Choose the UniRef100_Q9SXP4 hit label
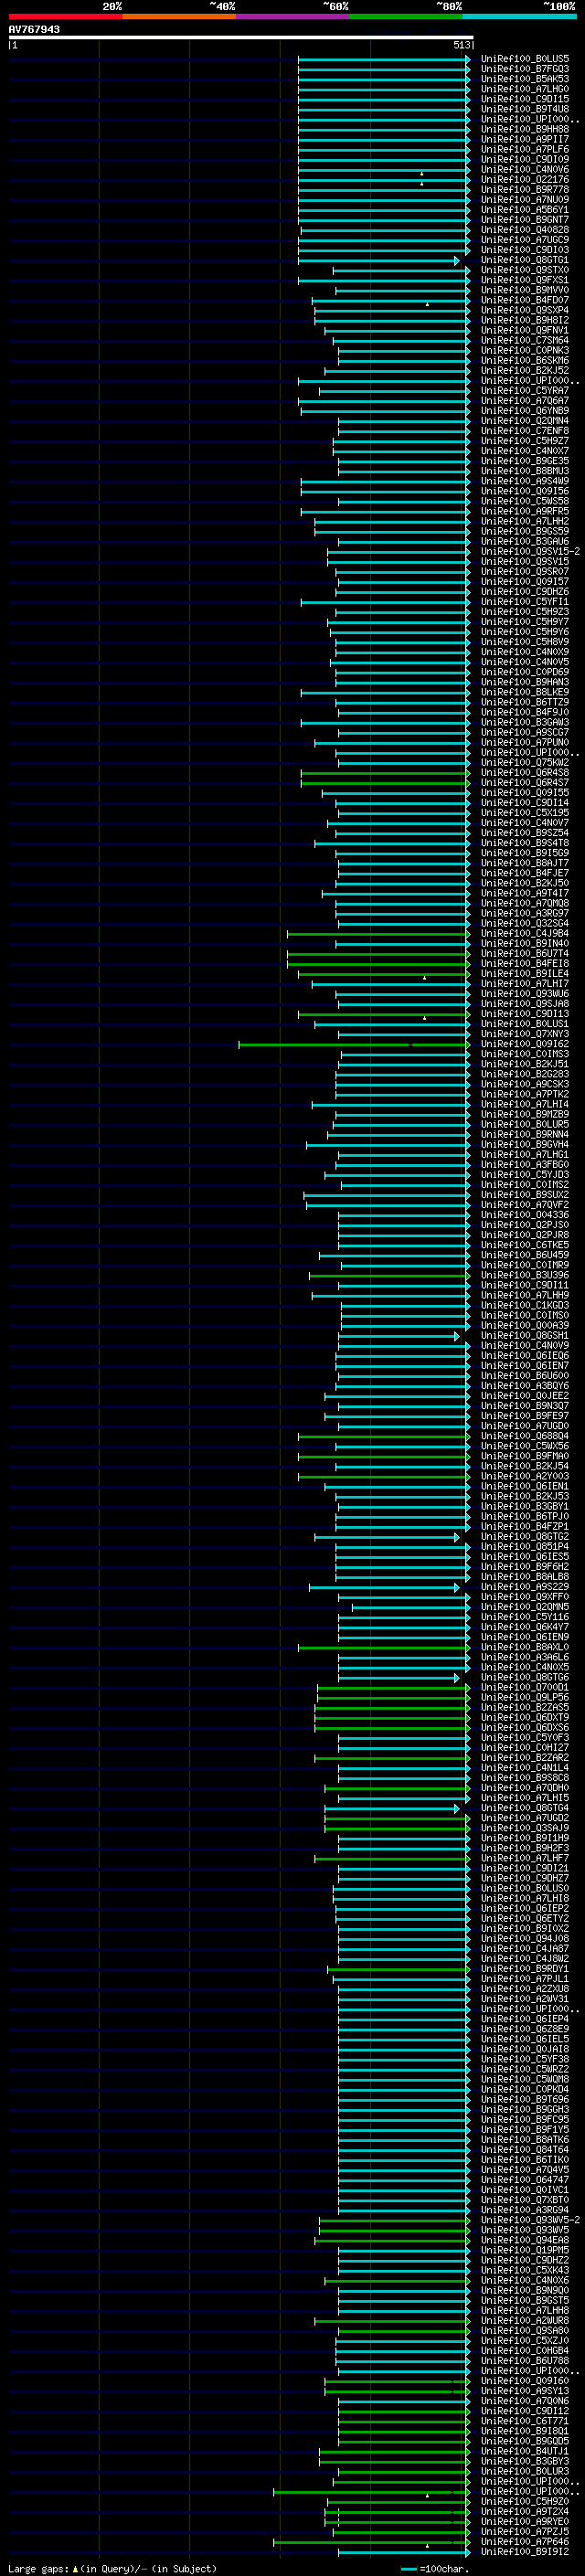This screenshot has height=2576, width=585. tap(525, 310)
